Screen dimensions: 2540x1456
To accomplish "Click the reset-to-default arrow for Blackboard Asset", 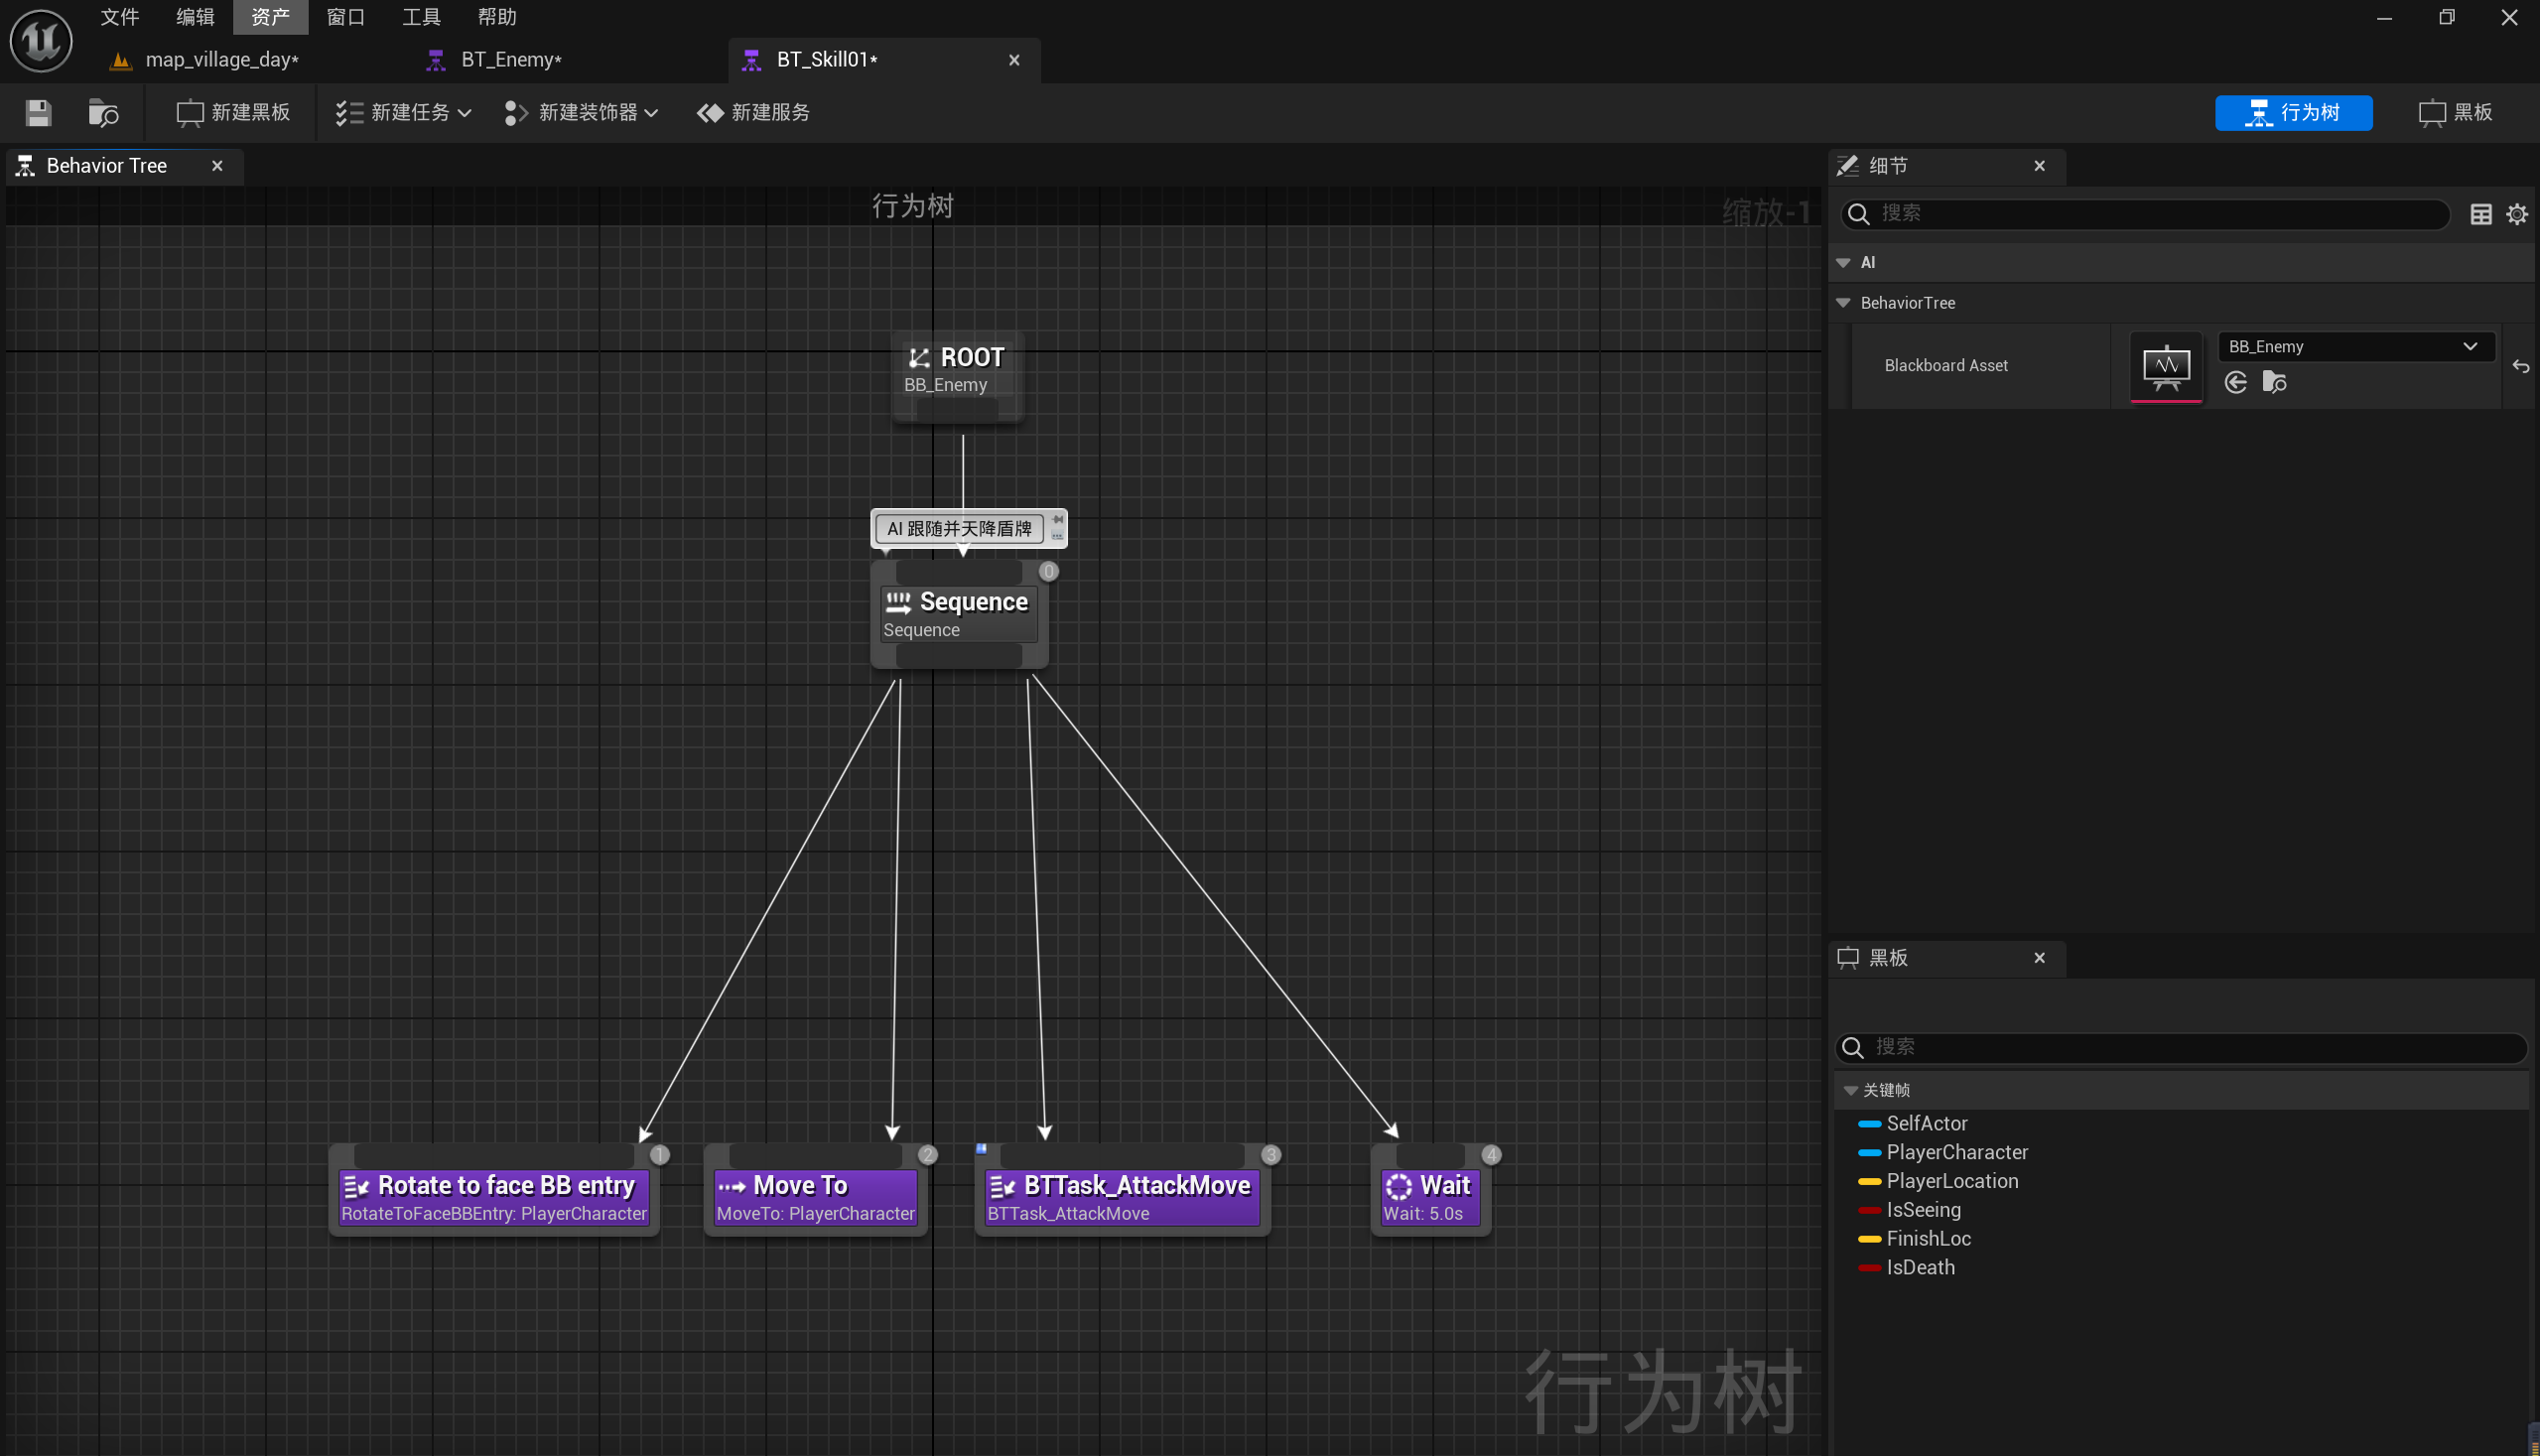I will point(2520,367).
